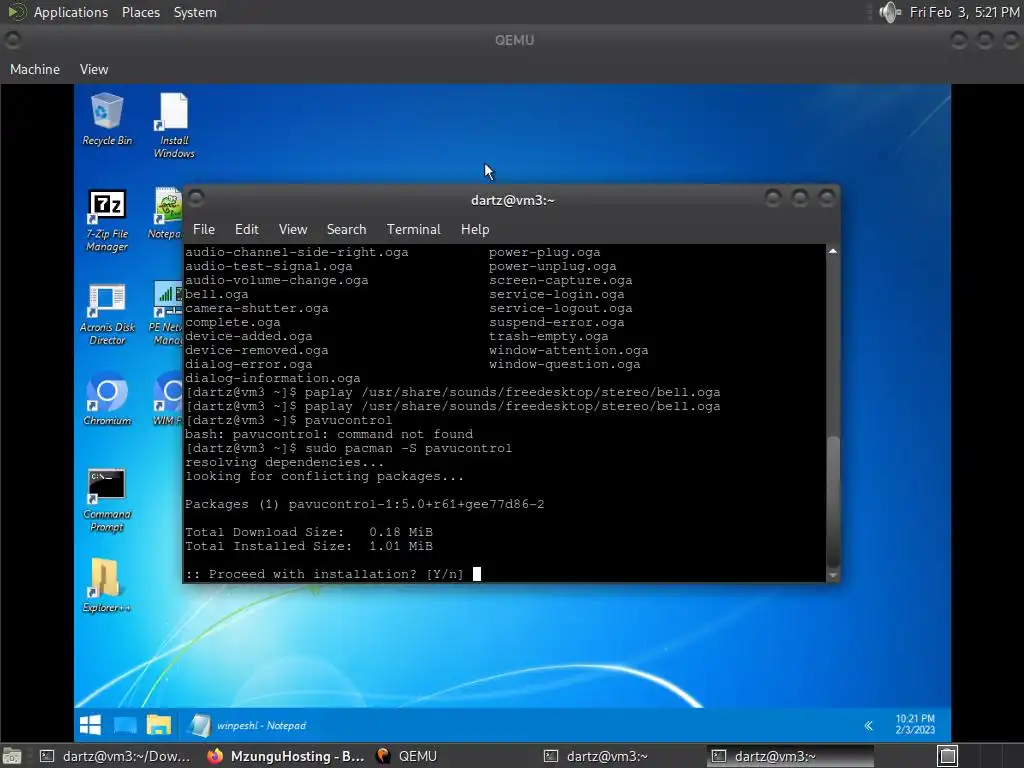Click the terminal window menu button at left of title
The width and height of the screenshot is (1024, 768).
pos(196,198)
